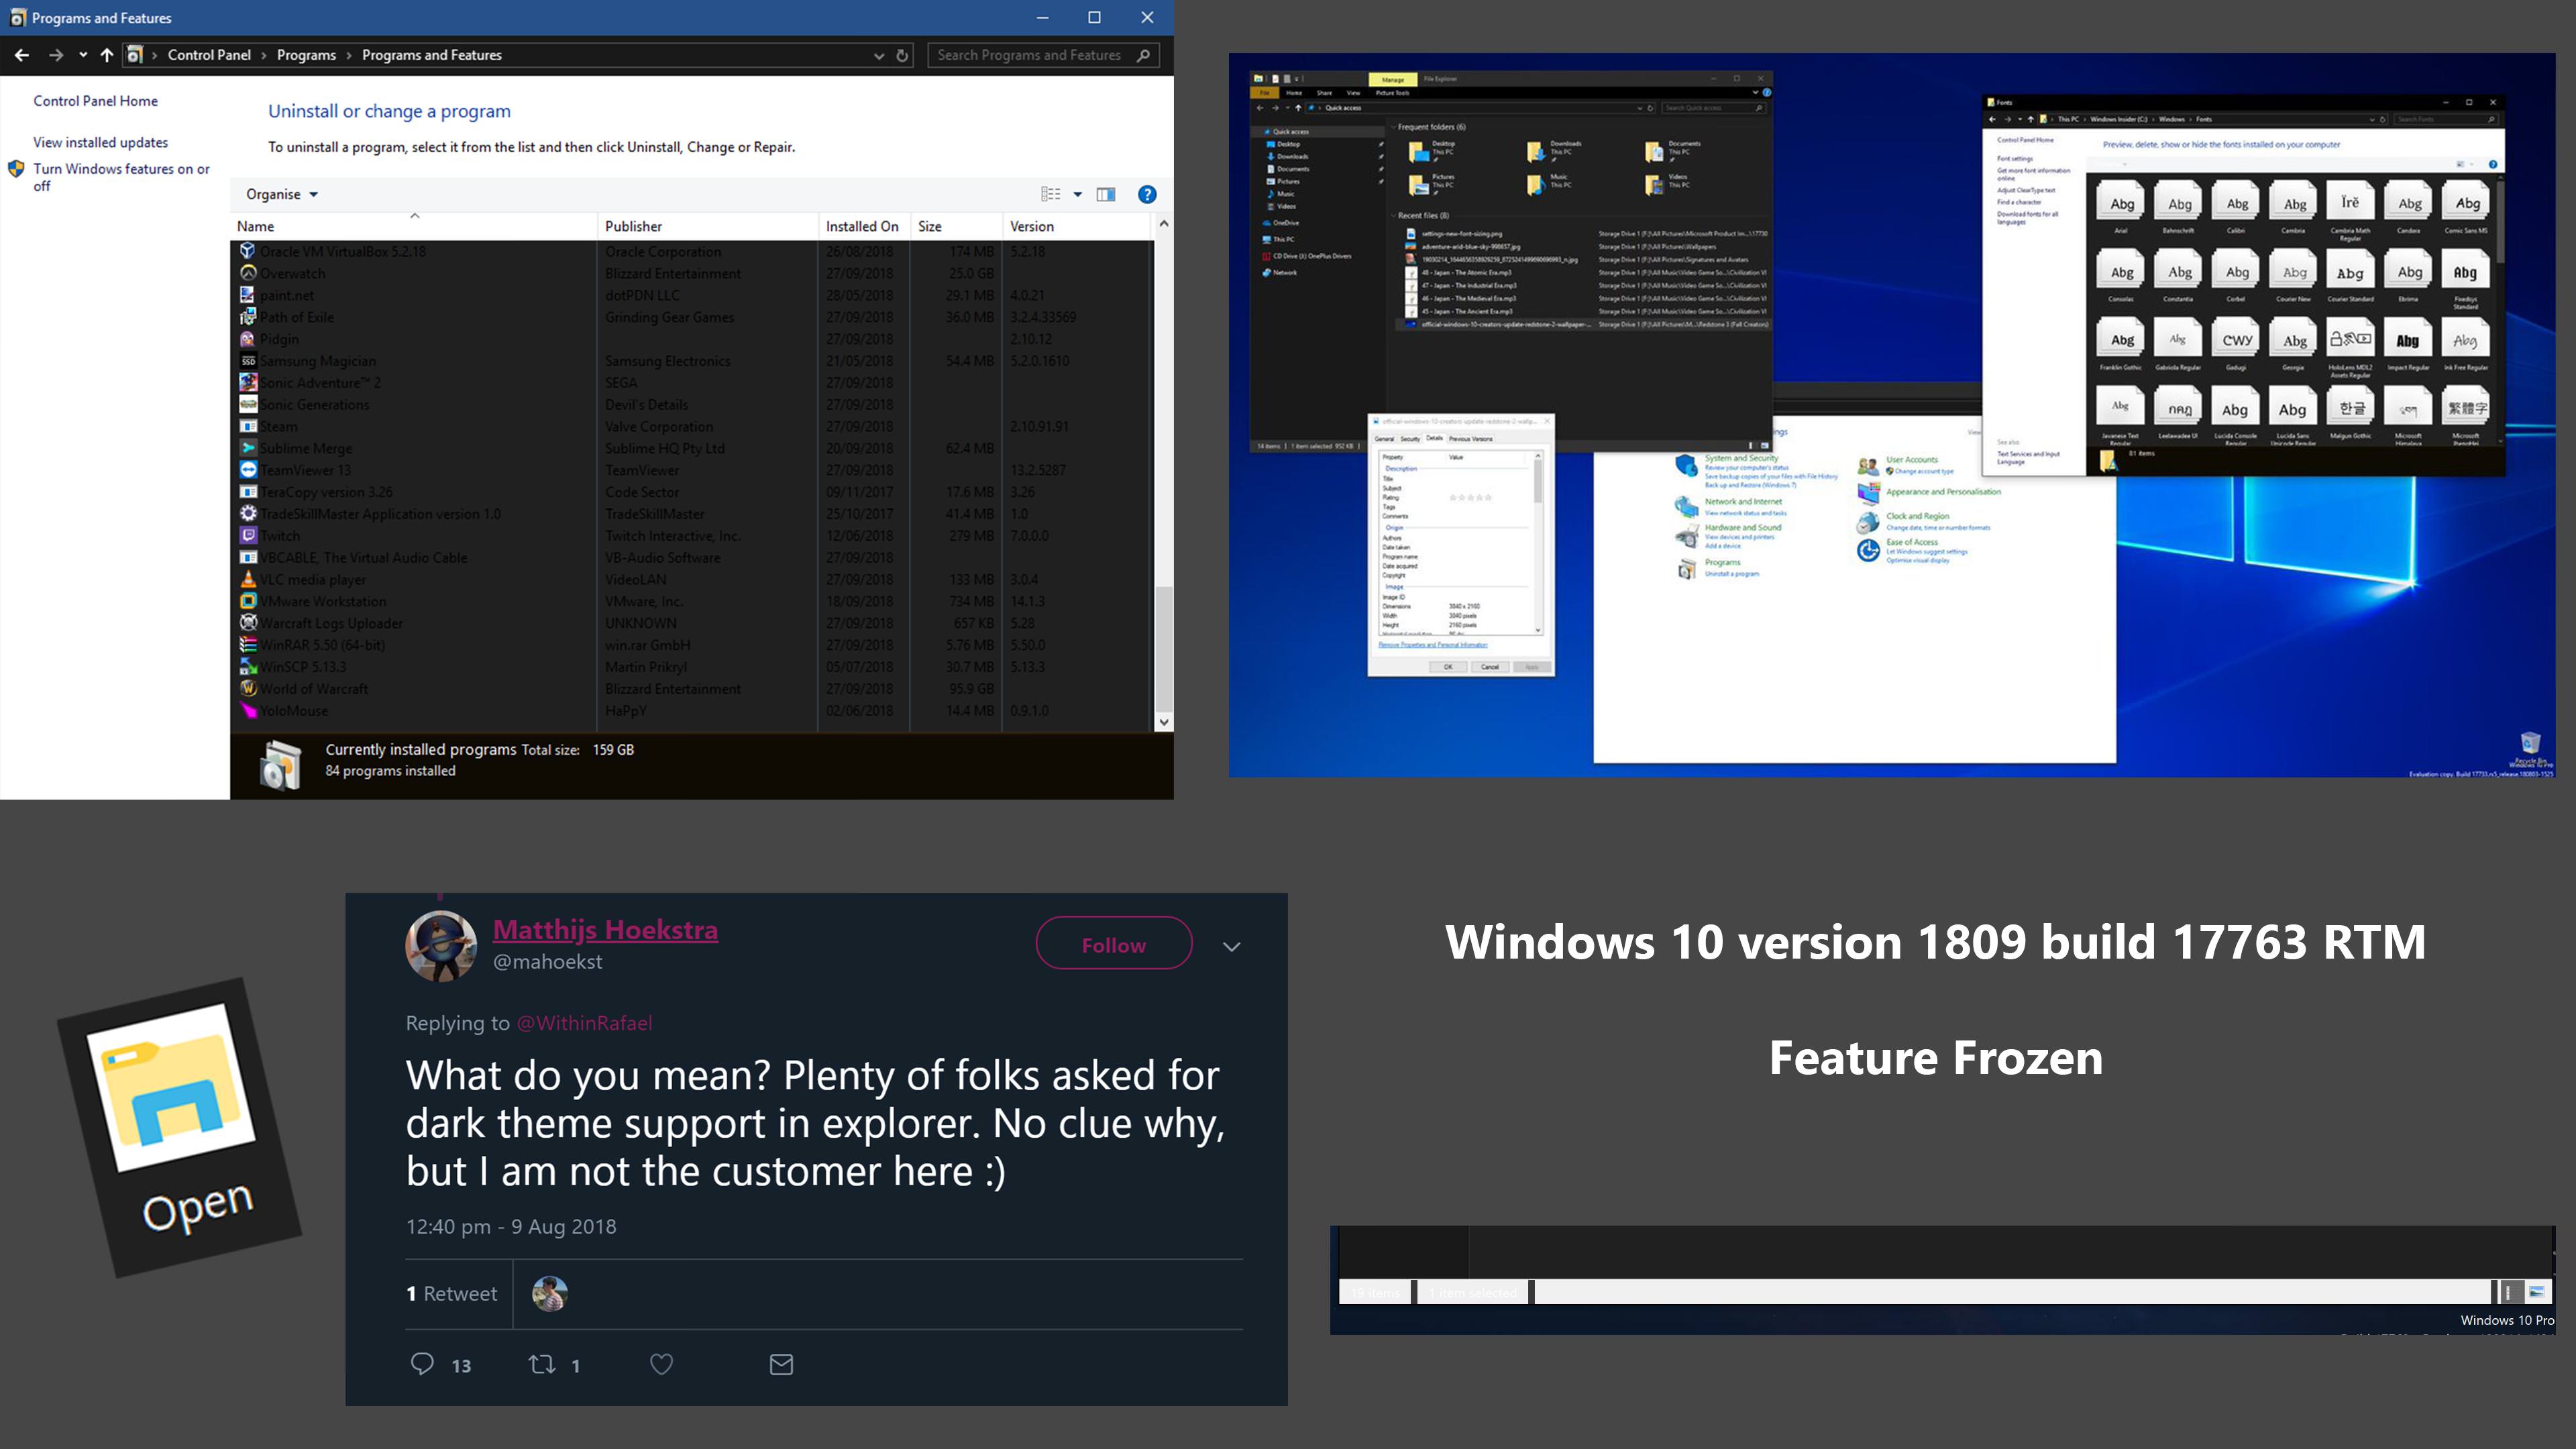Click the direct message envelope icon

[781, 1364]
